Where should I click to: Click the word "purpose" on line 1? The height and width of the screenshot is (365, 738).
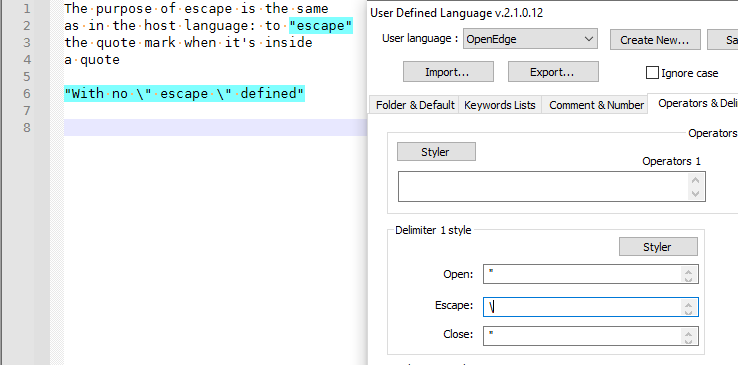point(124,8)
